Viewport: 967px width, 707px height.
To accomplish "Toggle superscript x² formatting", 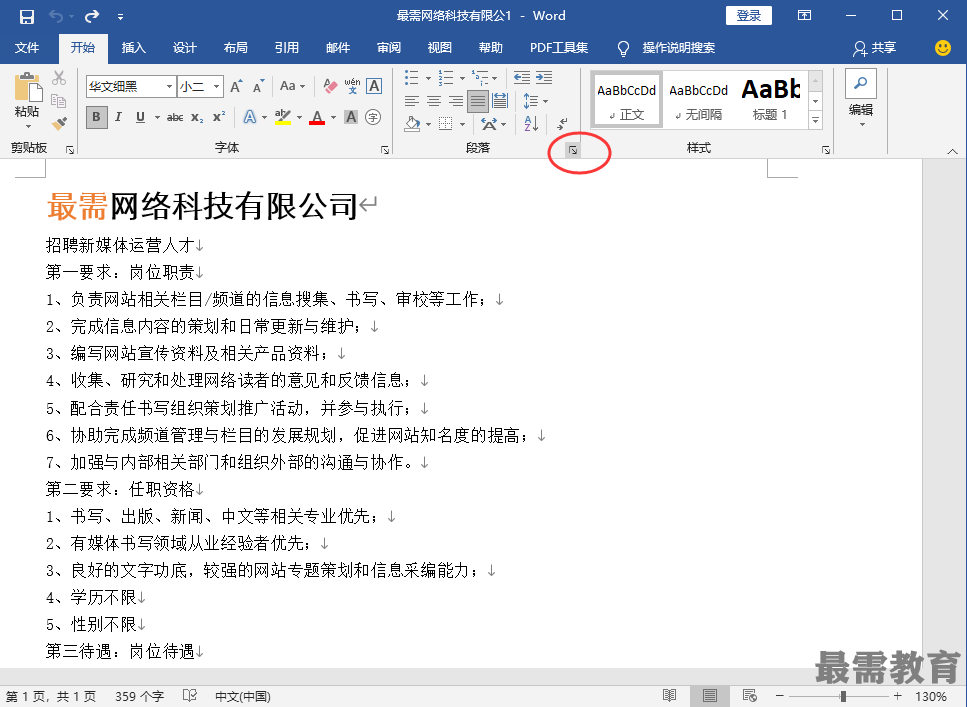I will point(219,117).
